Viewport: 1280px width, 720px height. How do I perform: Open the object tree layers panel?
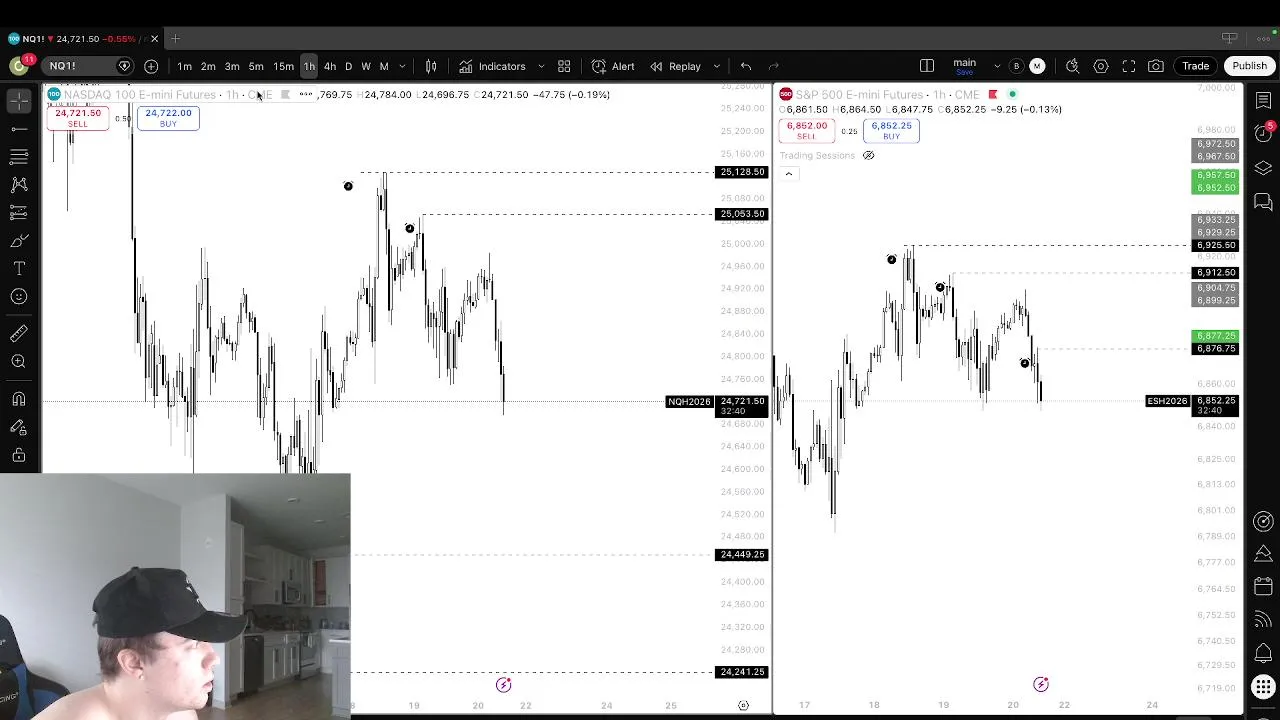point(1263,168)
